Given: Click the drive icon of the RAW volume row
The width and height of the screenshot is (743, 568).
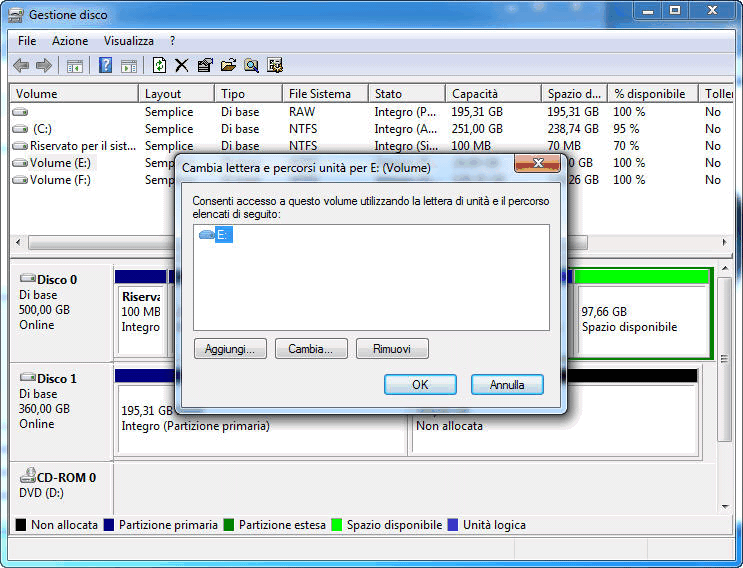Looking at the screenshot, I should (20, 112).
